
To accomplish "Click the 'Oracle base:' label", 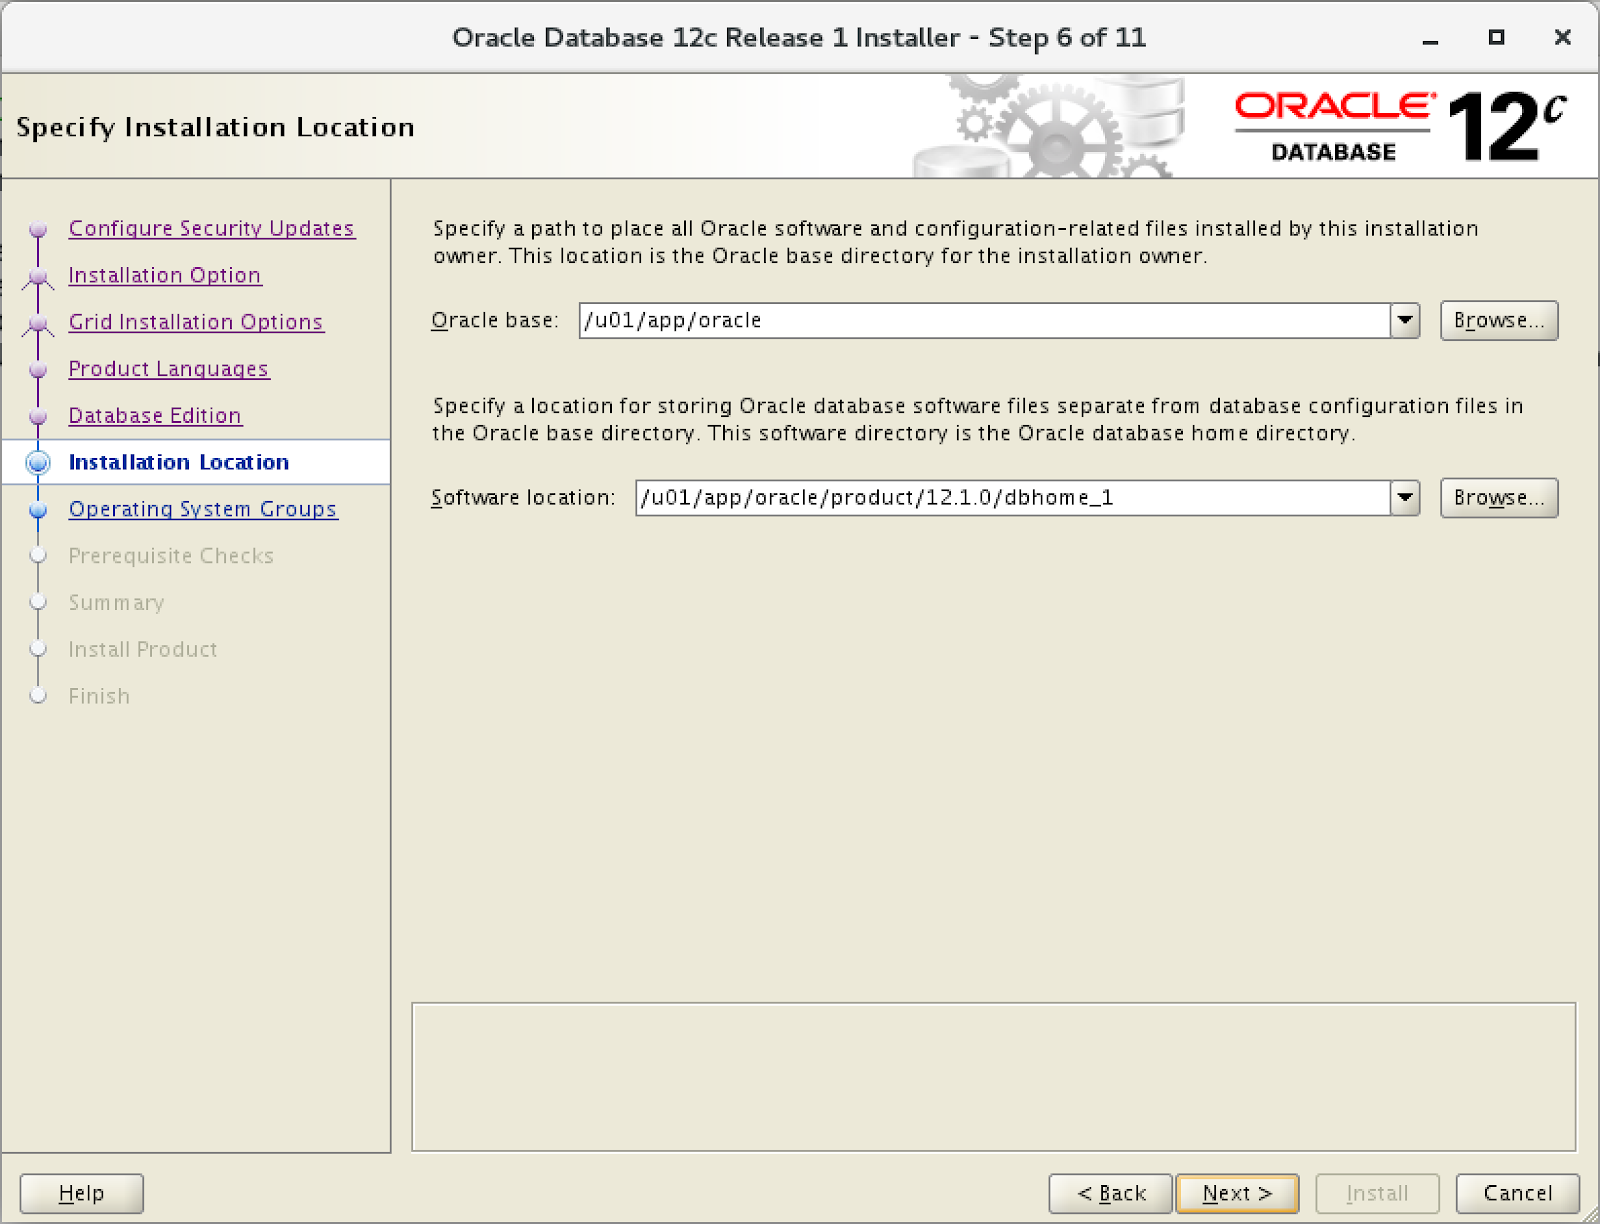I will 495,320.
